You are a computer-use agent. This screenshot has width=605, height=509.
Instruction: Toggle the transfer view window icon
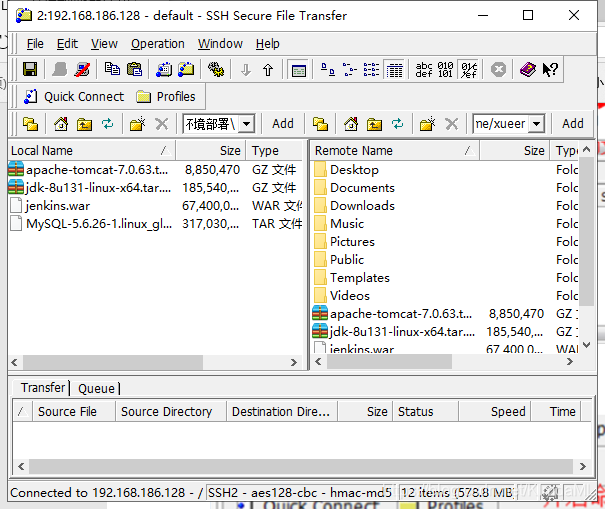point(299,70)
